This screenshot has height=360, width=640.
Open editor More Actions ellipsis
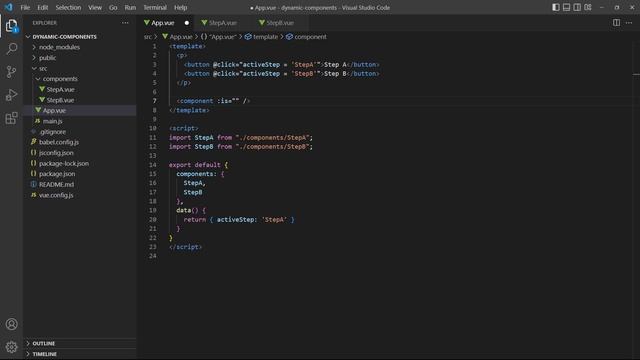tap(629, 23)
